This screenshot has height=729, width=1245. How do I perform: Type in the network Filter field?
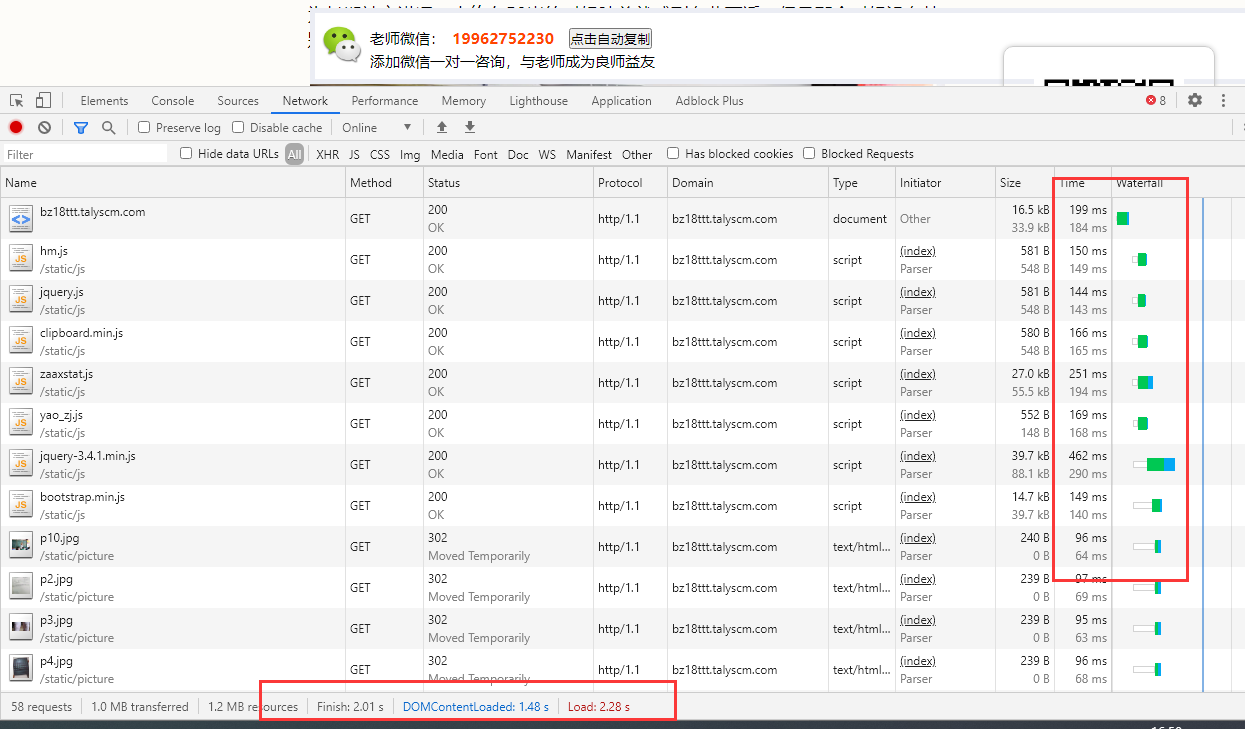click(85, 155)
